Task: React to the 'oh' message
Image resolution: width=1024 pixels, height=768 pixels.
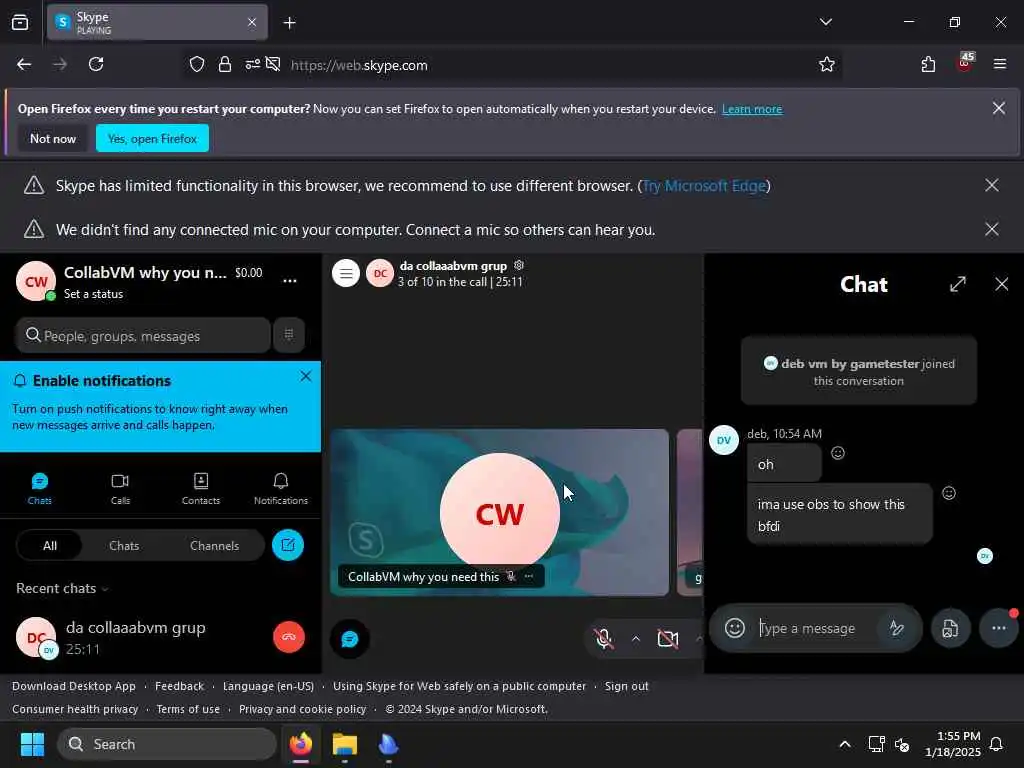Action: pos(838,453)
